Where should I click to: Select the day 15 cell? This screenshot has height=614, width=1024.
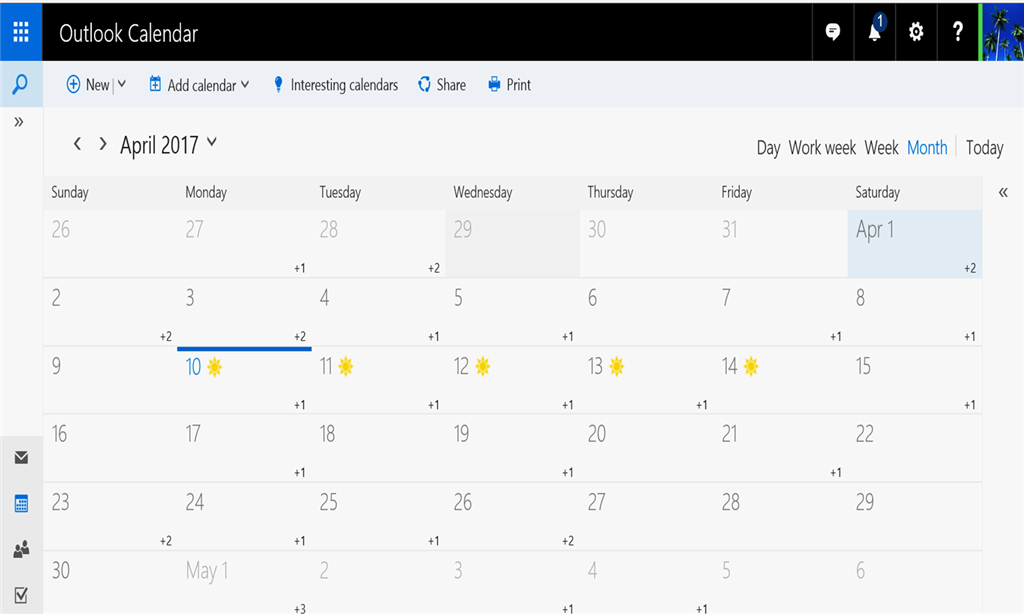click(914, 380)
